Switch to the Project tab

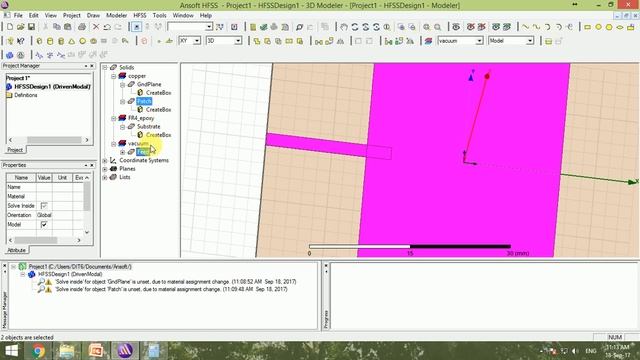pyautogui.click(x=15, y=150)
